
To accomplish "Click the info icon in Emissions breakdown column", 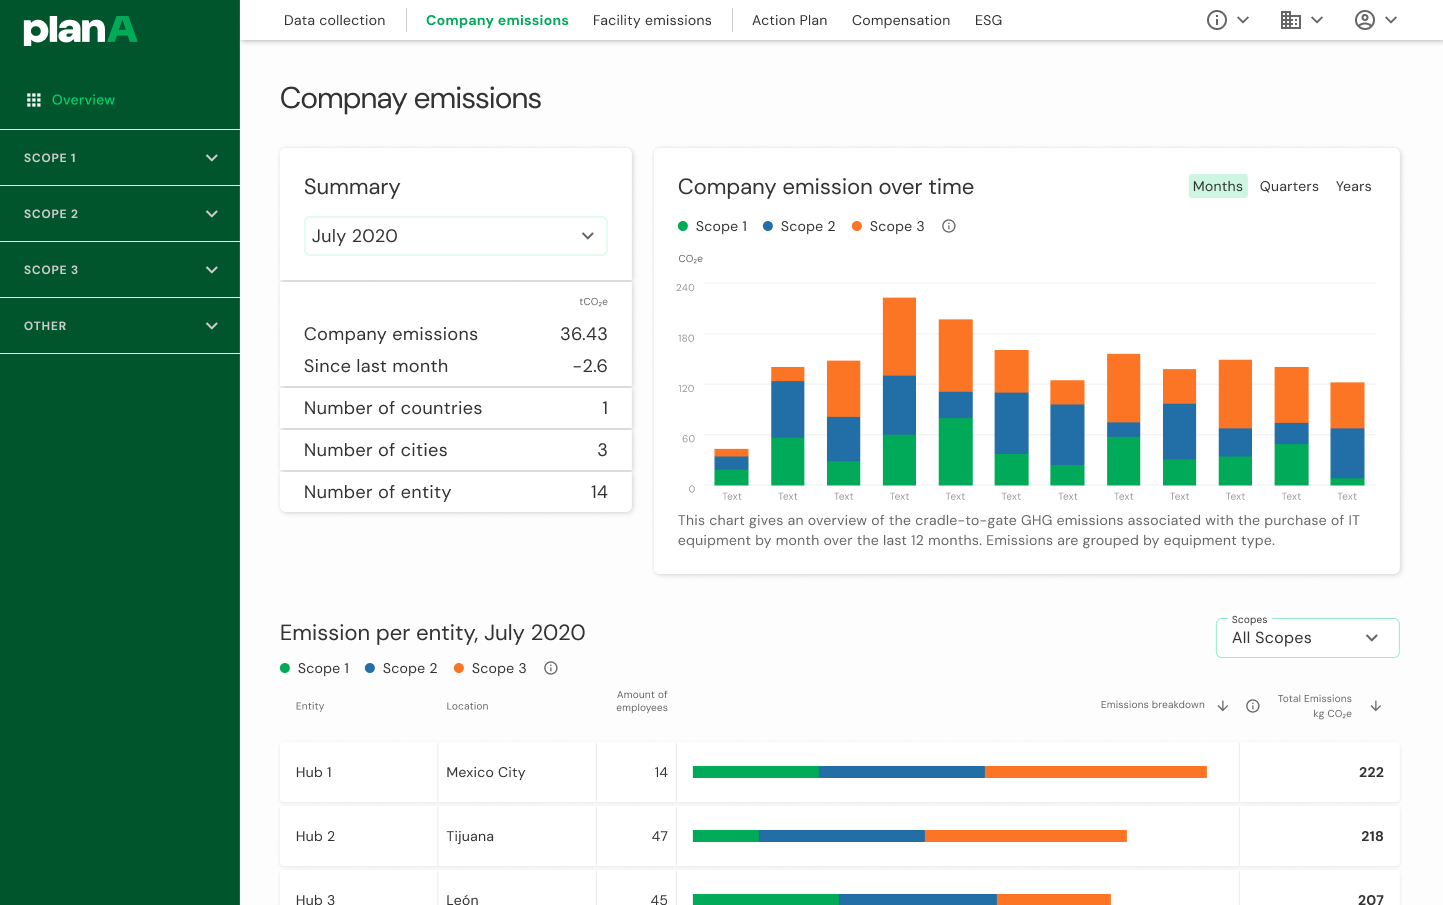I will [x=1253, y=705].
